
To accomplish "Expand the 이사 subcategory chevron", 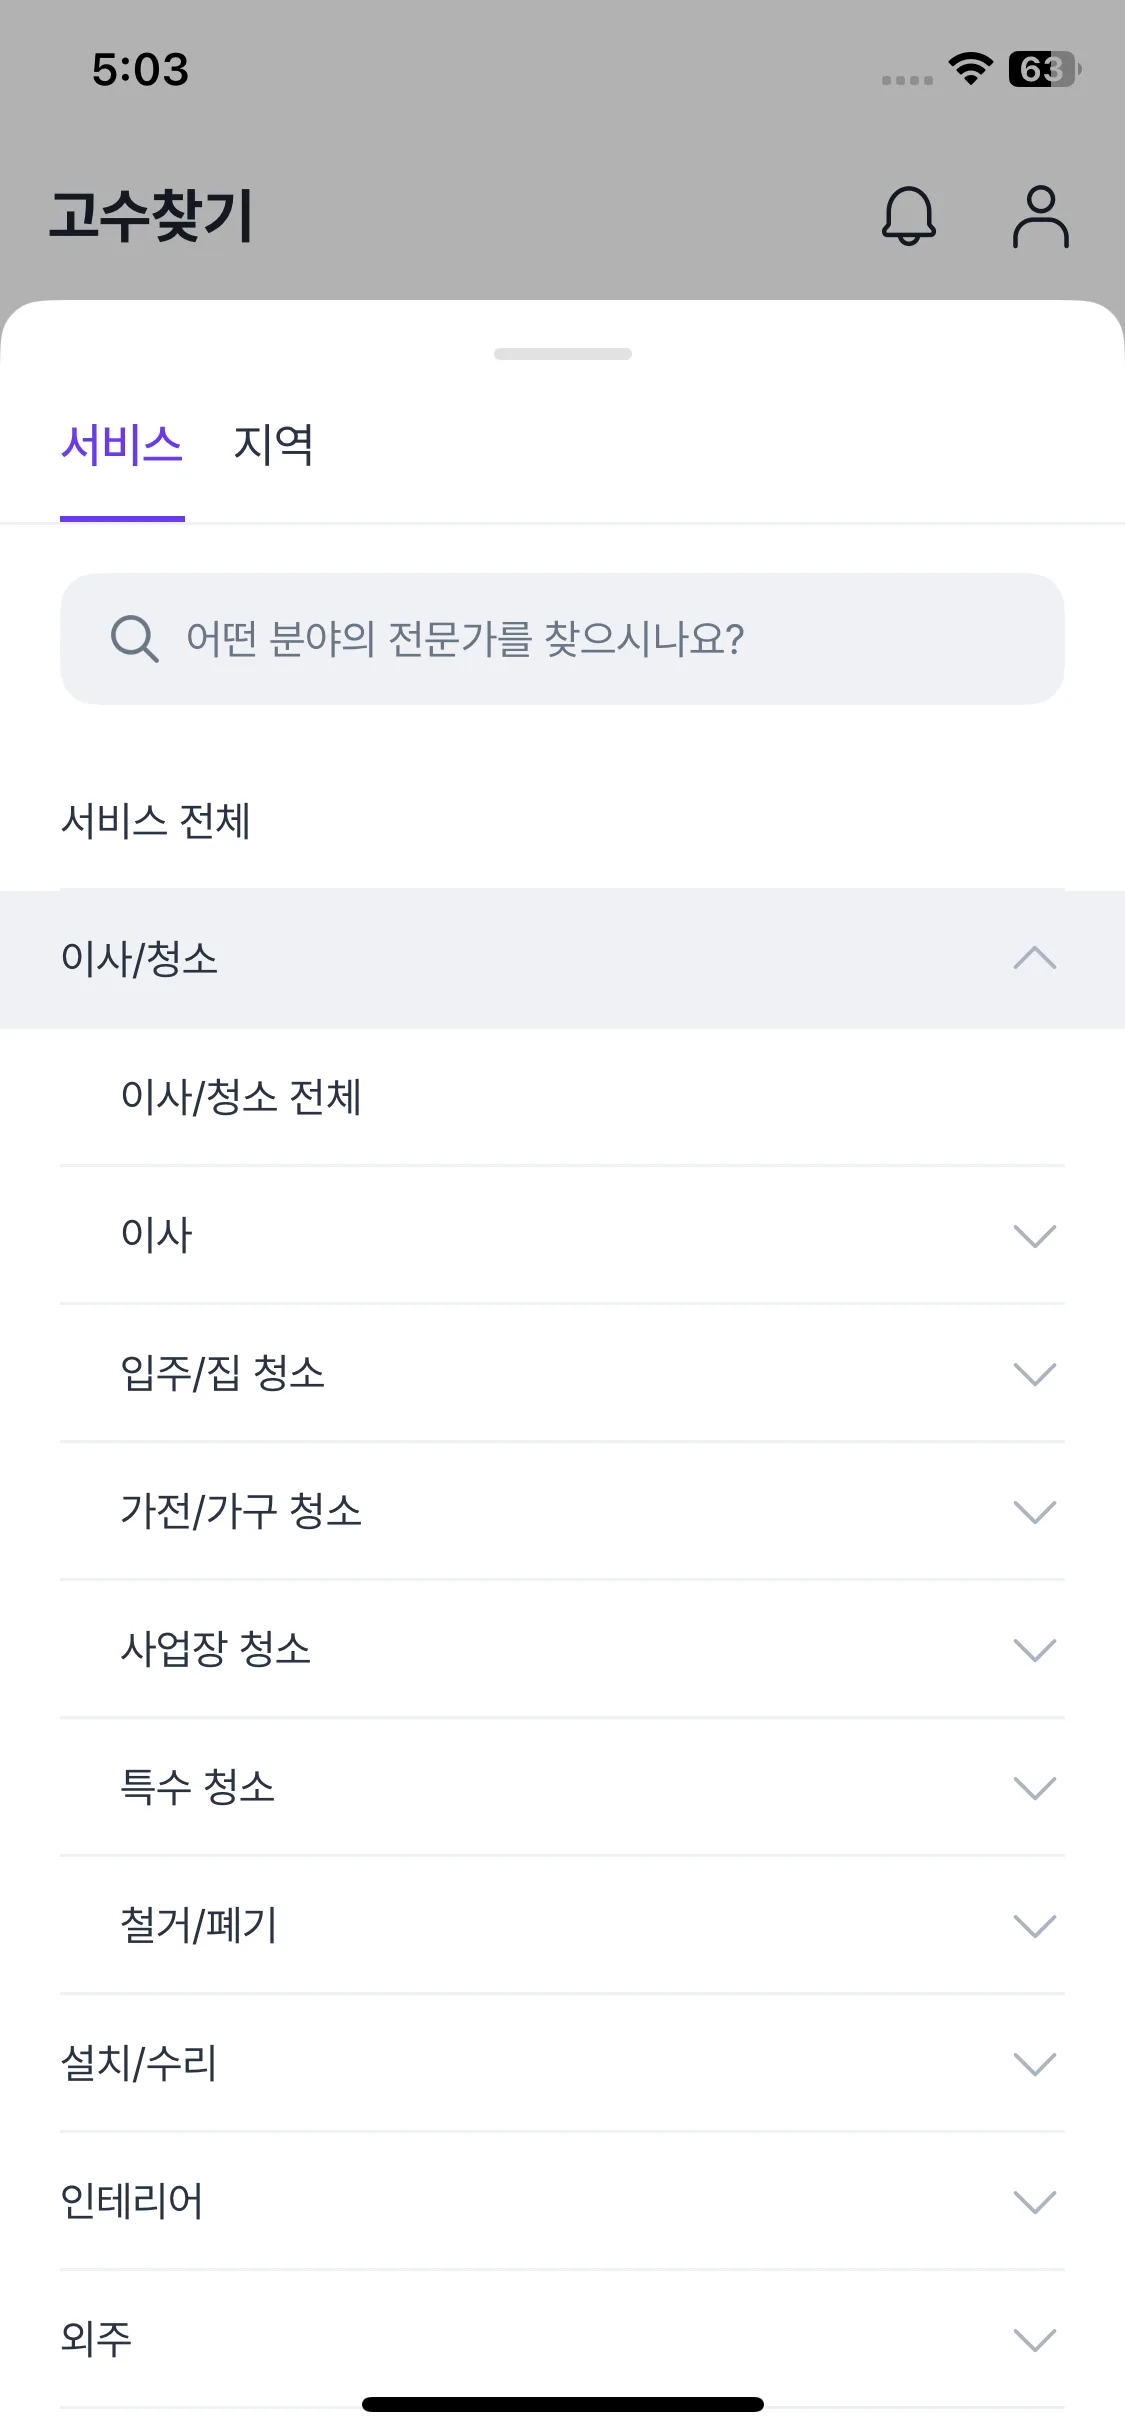I will click(x=1034, y=1236).
